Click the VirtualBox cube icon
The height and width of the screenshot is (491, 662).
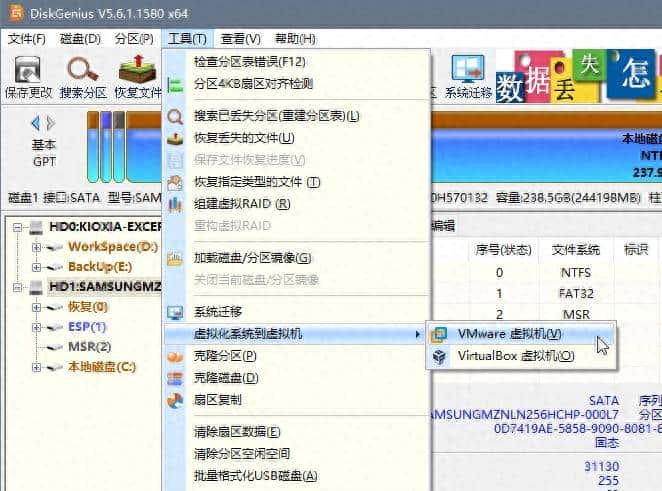pos(439,356)
